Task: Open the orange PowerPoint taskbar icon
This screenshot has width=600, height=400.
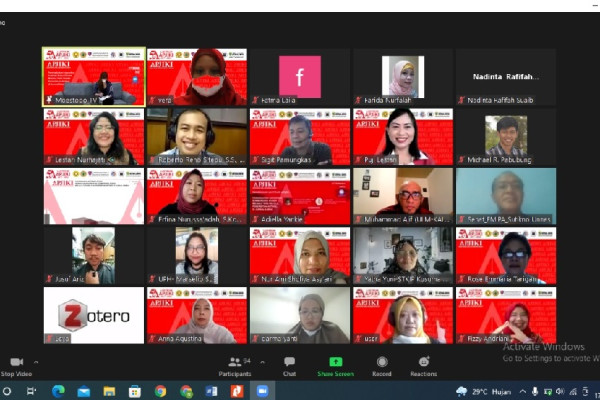Action: click(237, 391)
